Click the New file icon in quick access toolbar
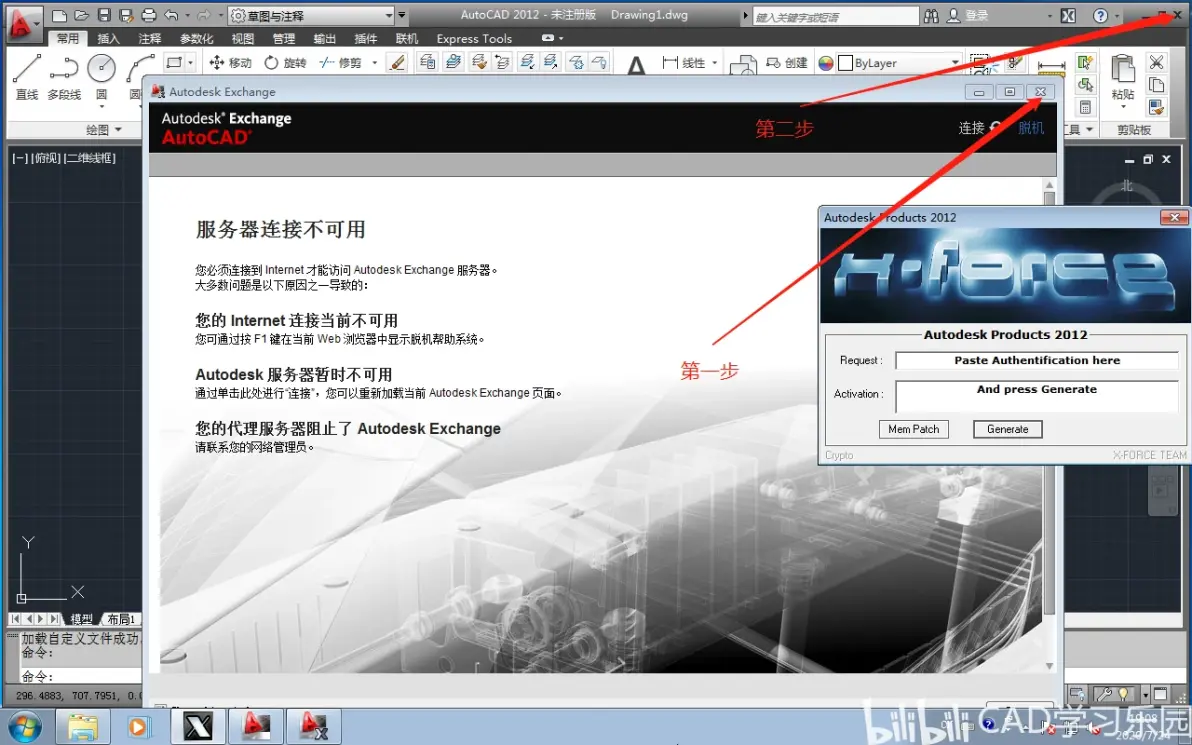The image size is (1192, 745). click(59, 15)
